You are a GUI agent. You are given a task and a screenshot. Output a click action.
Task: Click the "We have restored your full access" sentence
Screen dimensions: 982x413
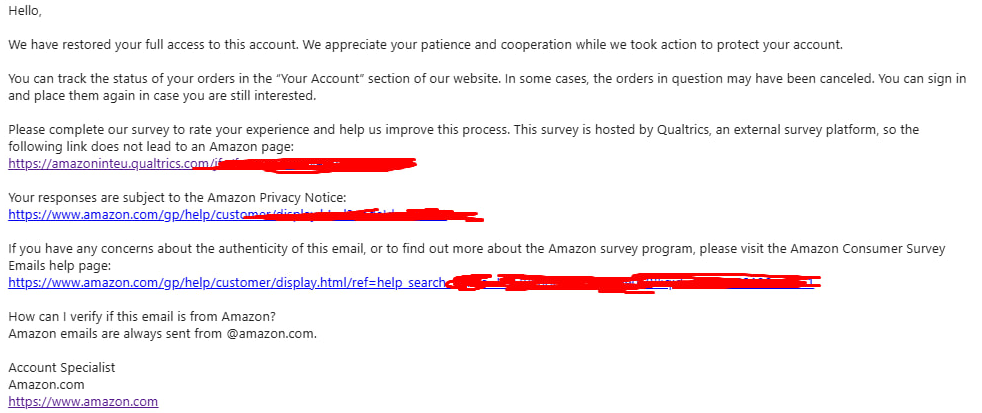click(300, 45)
